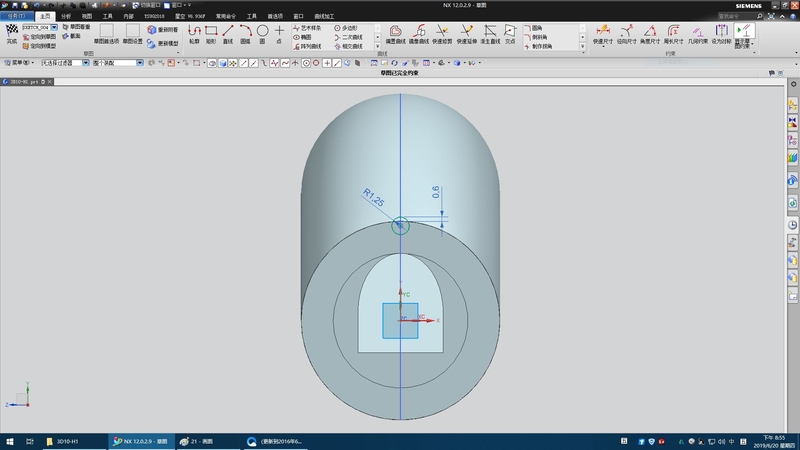Open the selection filter dropdown (无选择过滤器)

coord(85,63)
